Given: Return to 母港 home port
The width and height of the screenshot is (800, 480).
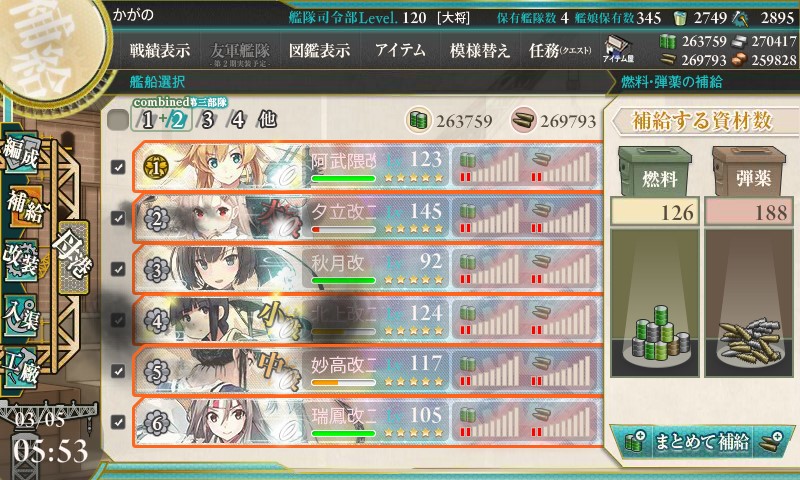Looking at the screenshot, I should tap(73, 257).
